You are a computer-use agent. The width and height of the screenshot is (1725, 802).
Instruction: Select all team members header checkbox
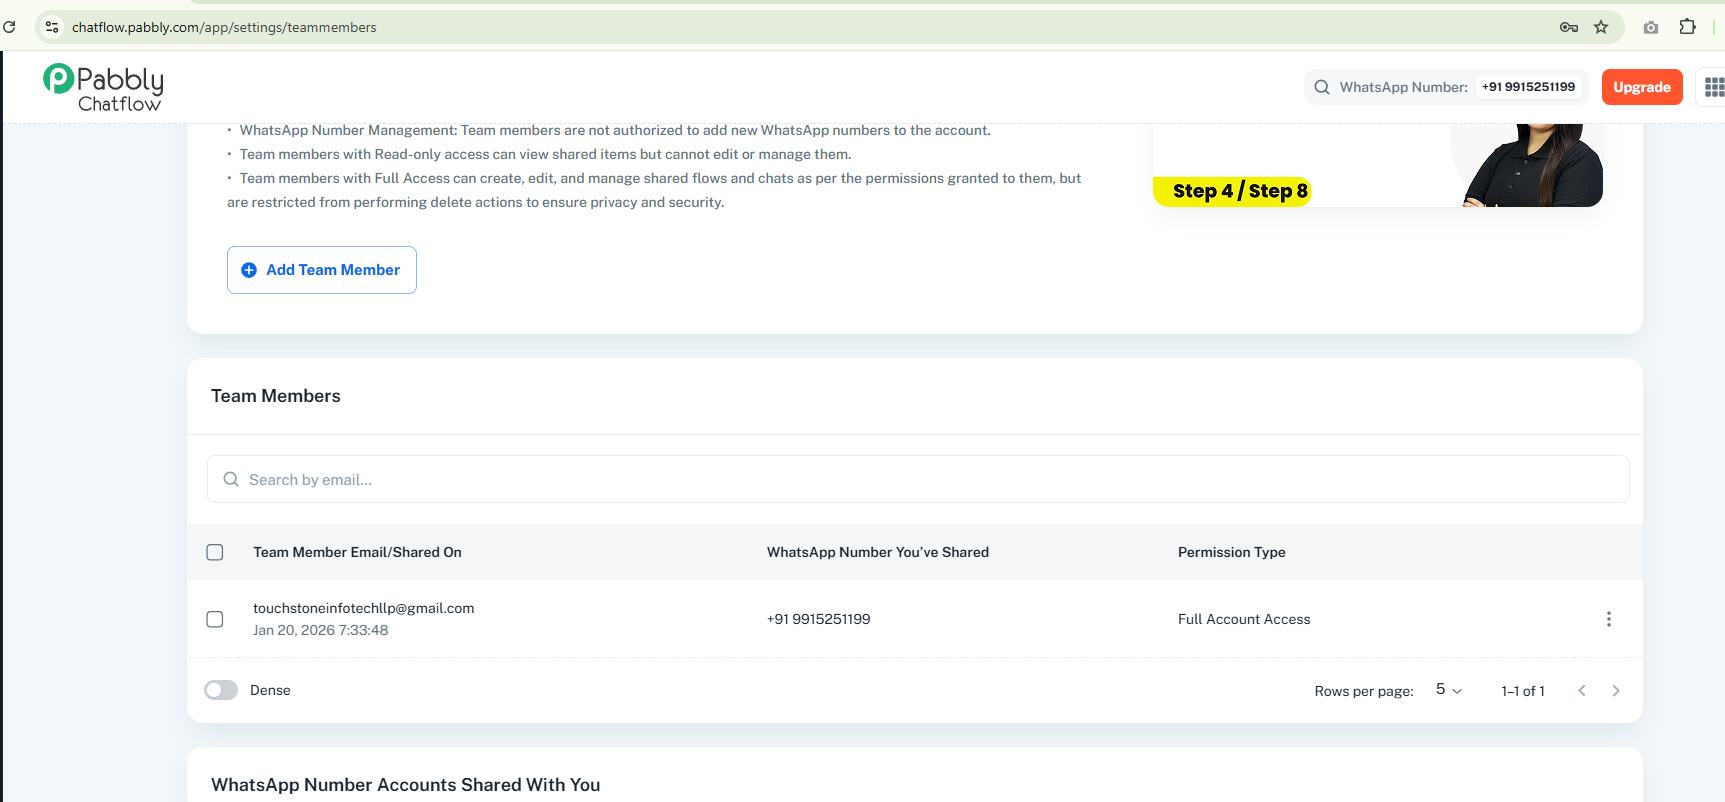[215, 552]
